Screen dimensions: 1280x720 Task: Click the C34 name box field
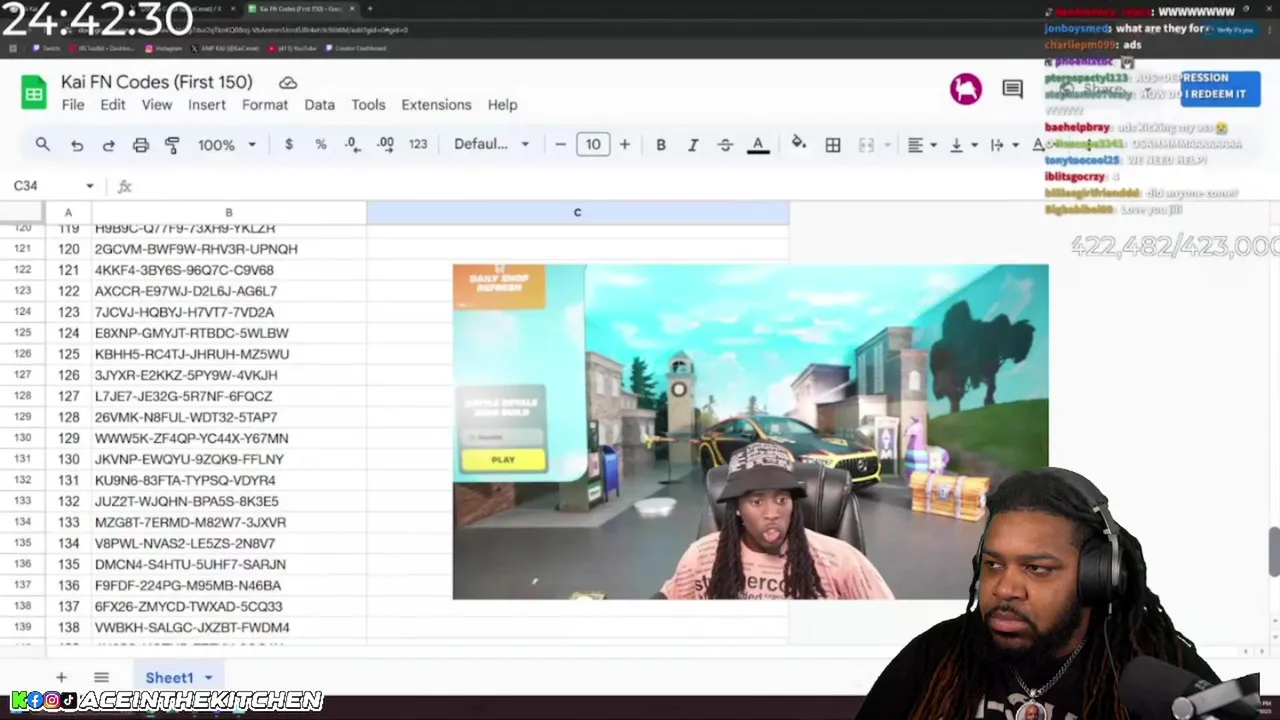point(45,186)
